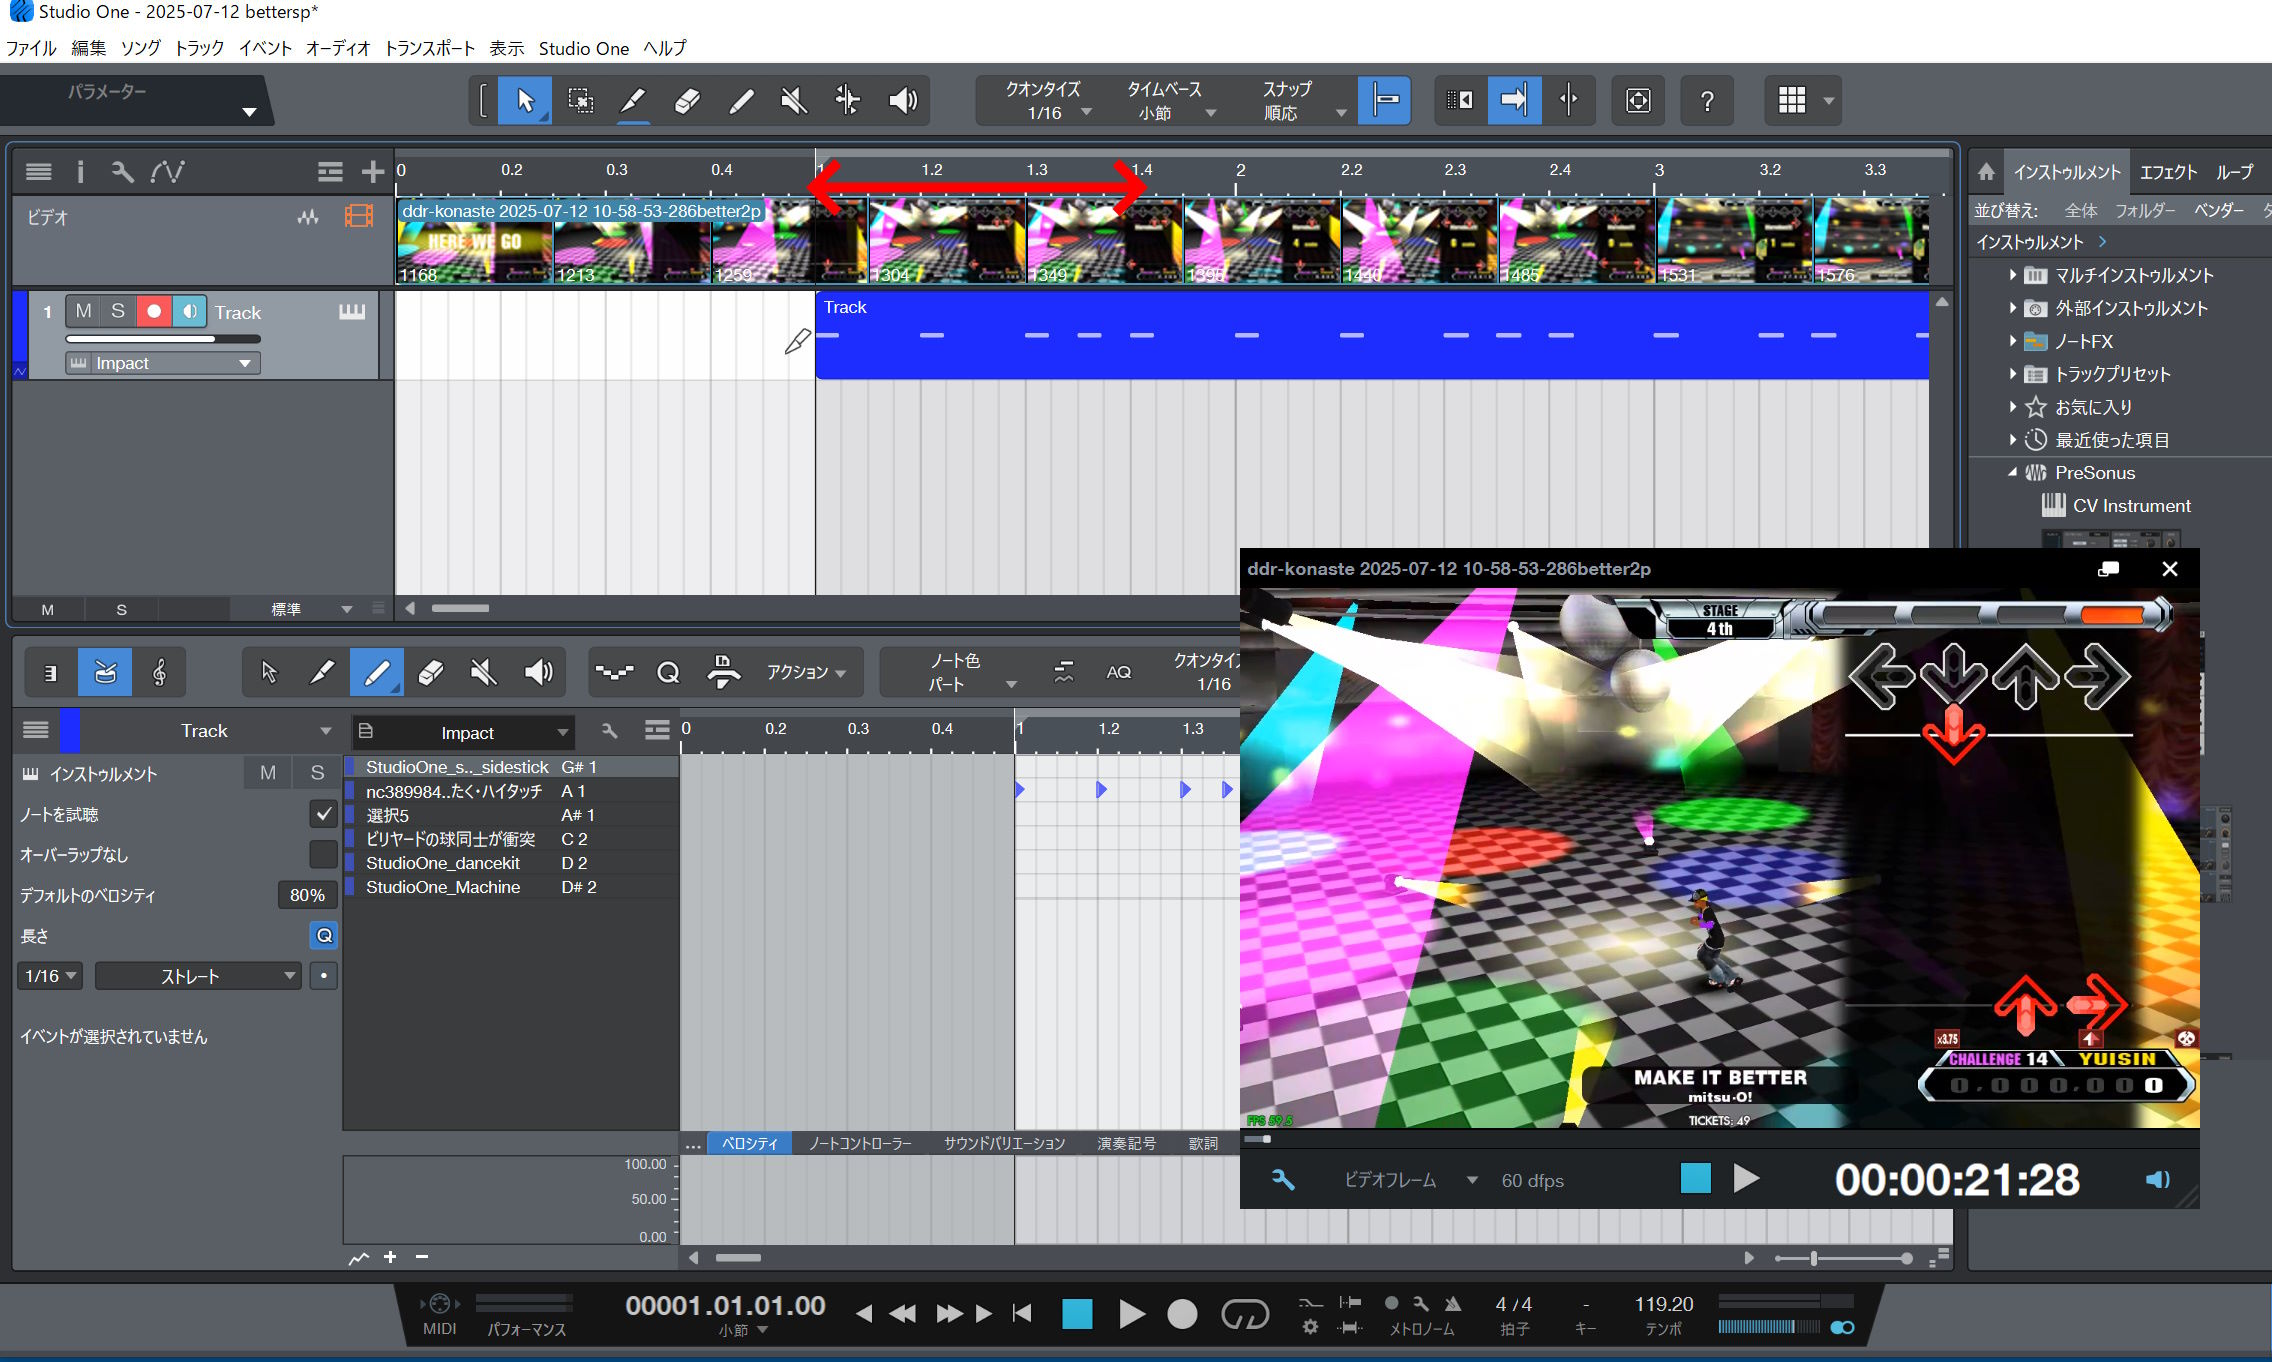Show automation curve icon in track header
This screenshot has width=2272, height=1362.
[167, 172]
